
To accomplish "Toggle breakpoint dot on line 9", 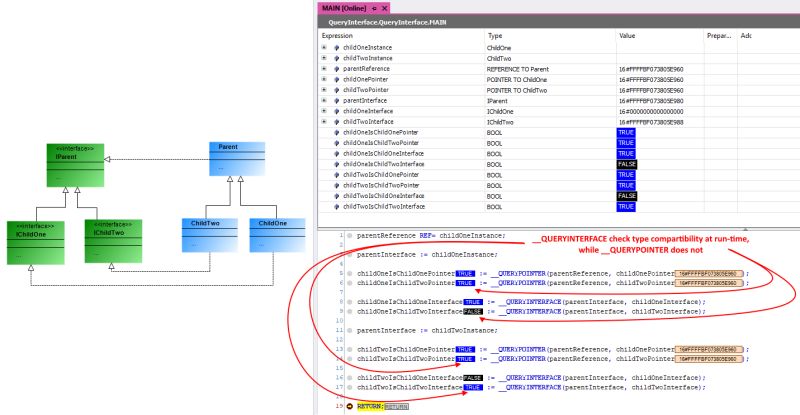I will click(x=349, y=311).
